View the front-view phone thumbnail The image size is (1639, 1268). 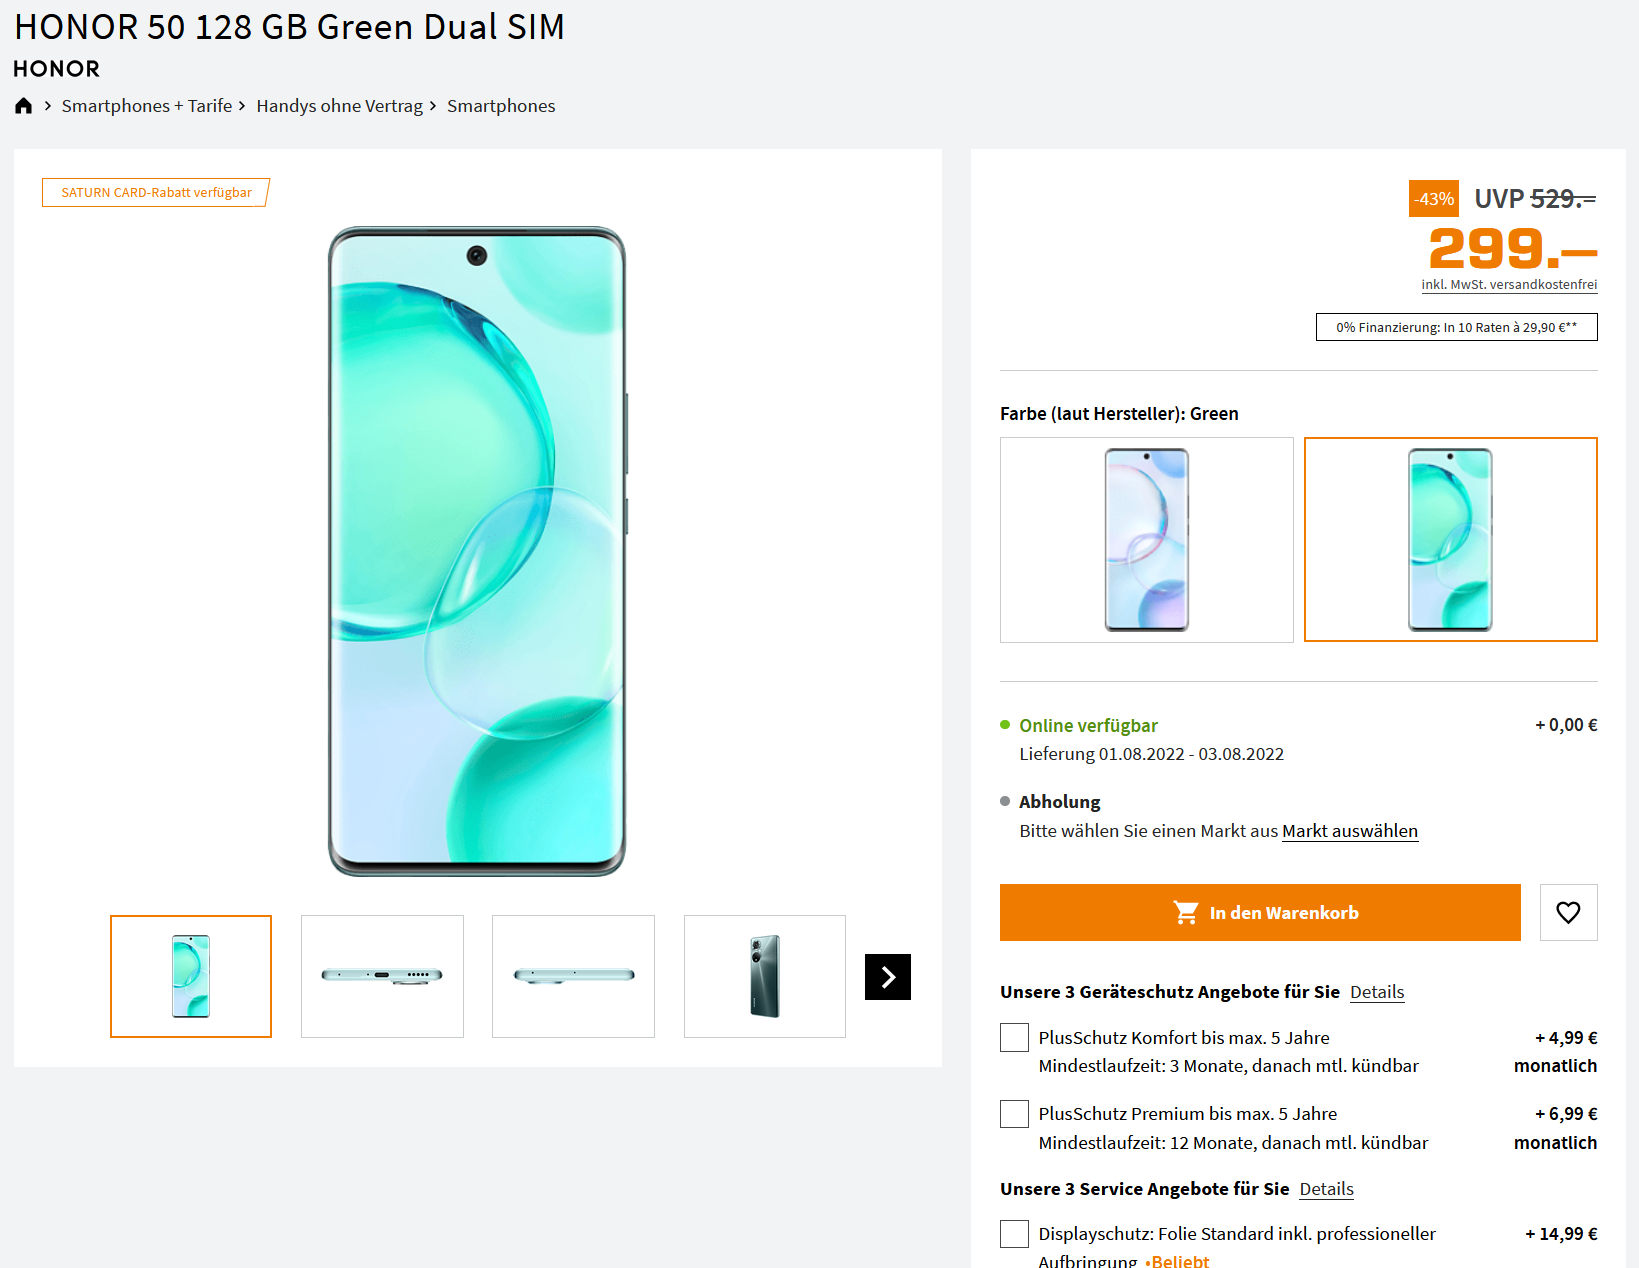191,976
